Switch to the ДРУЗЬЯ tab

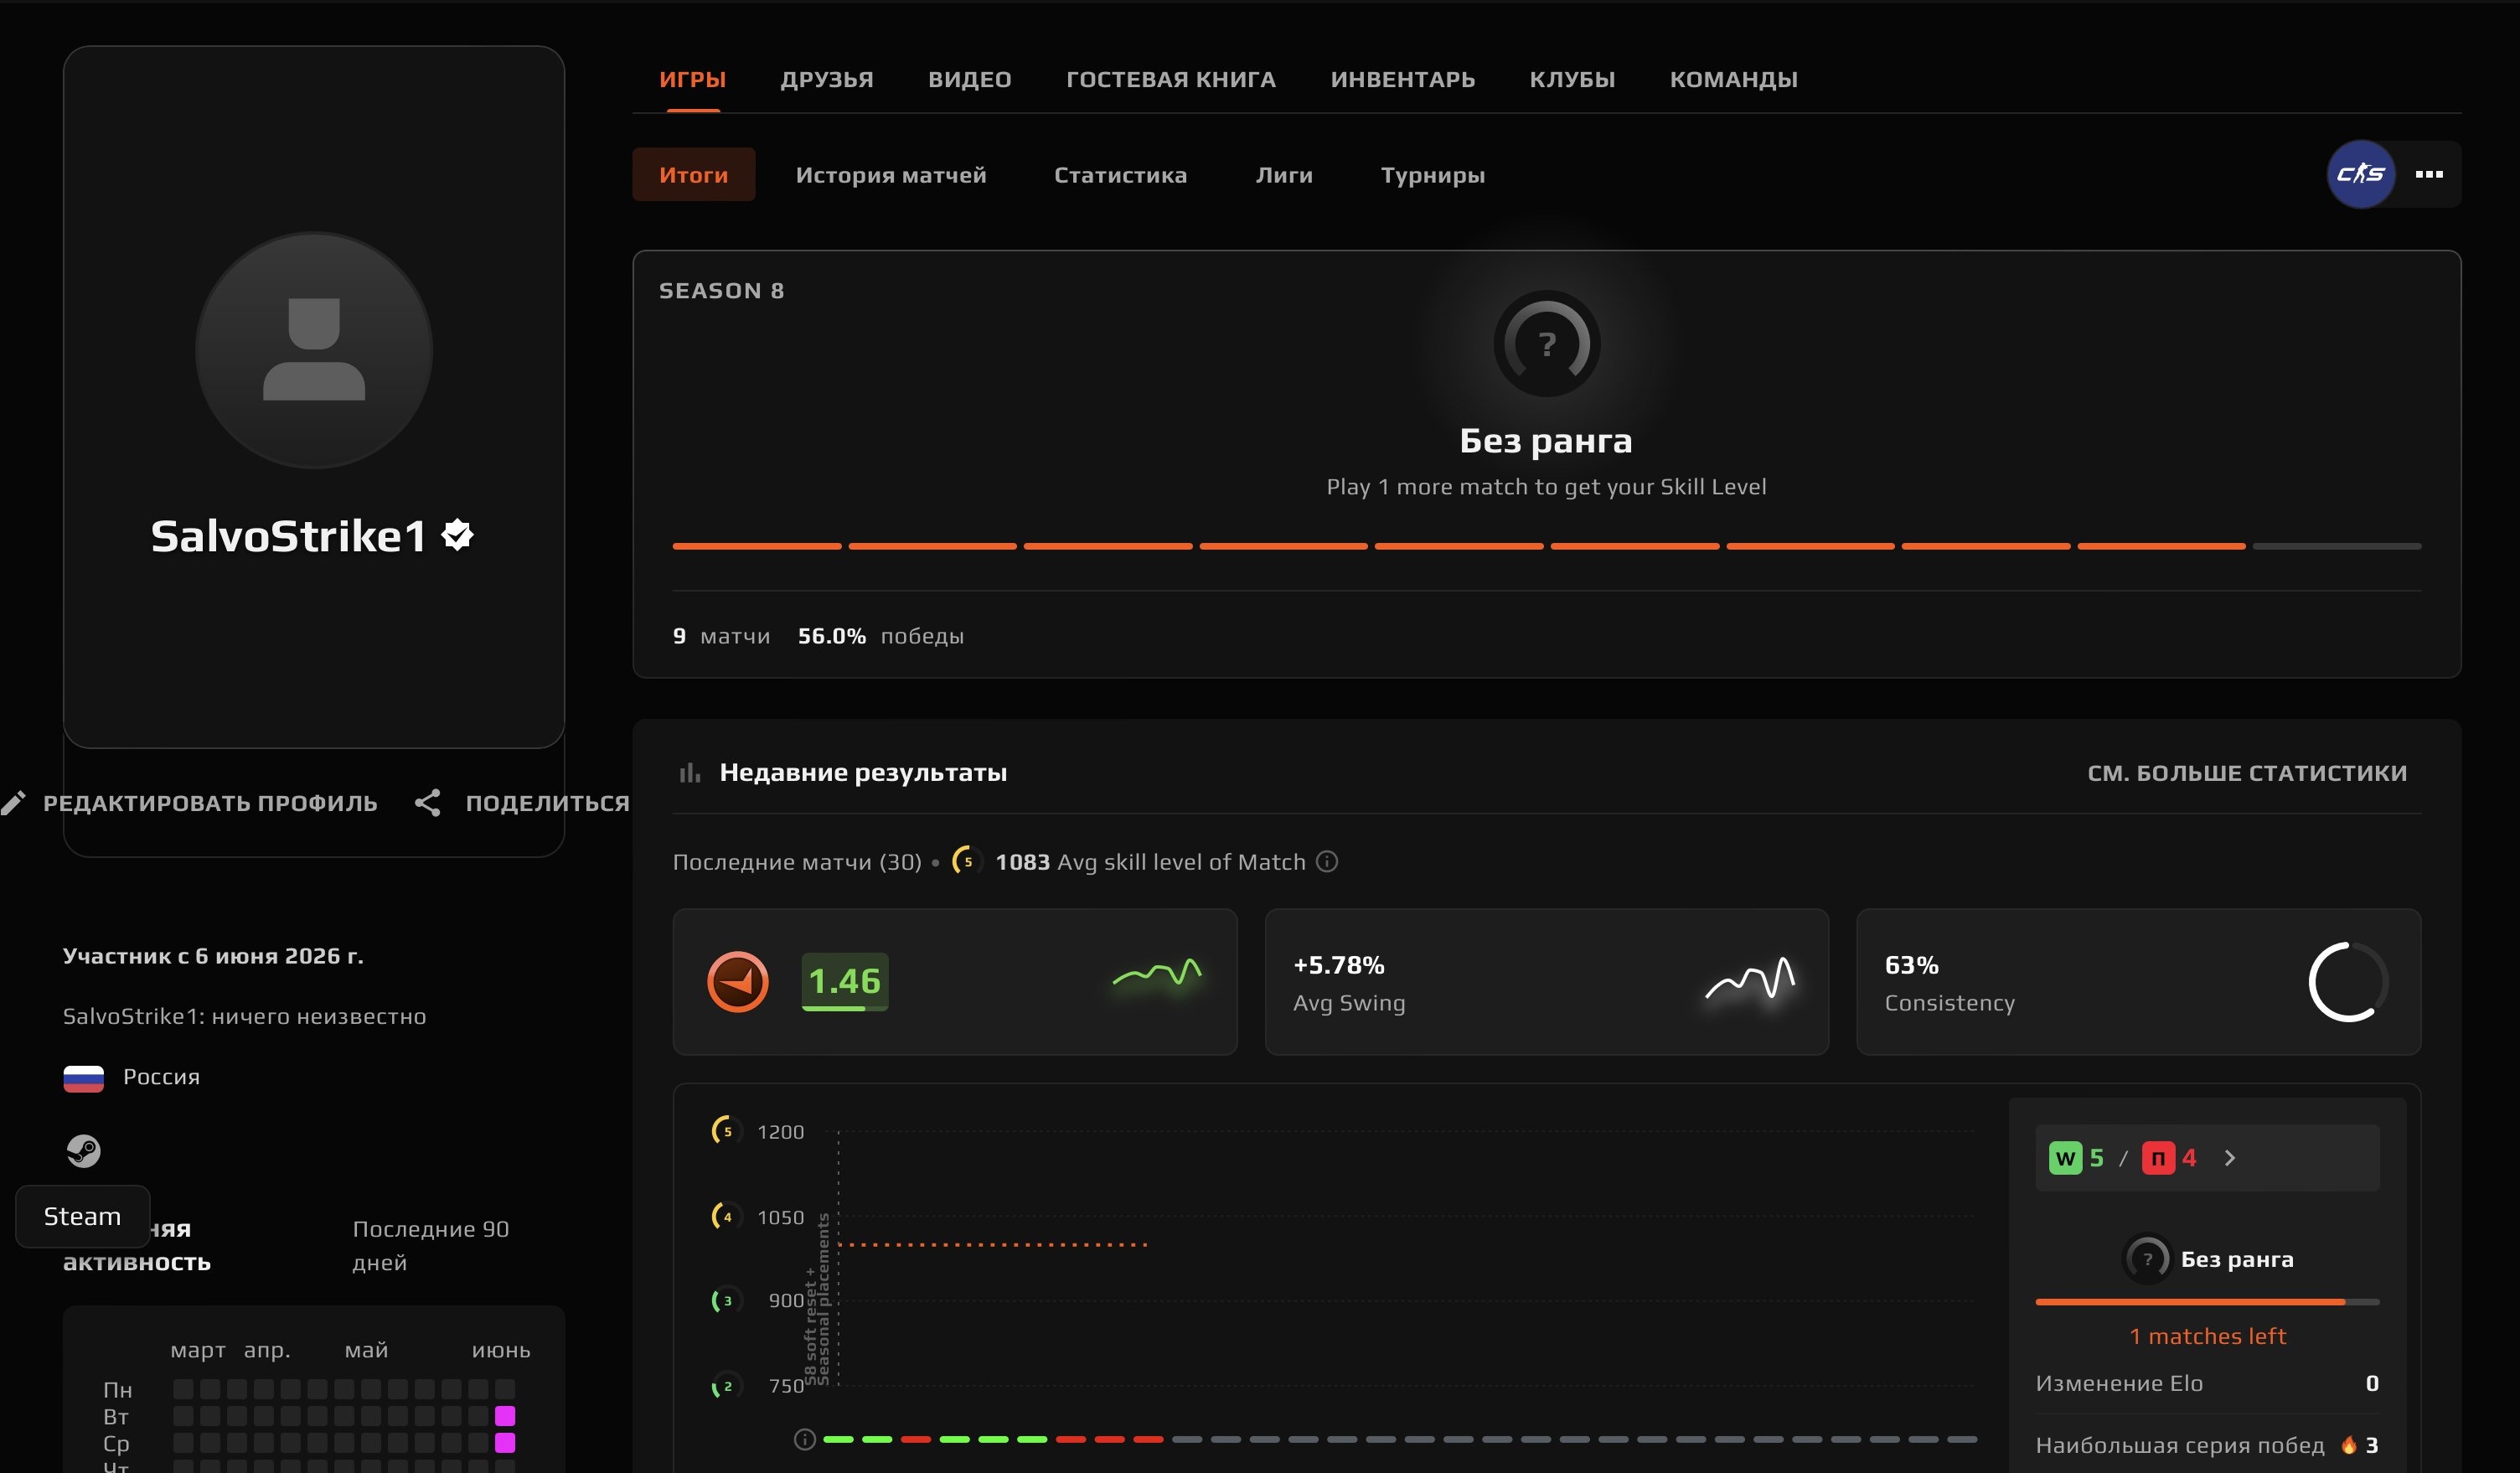point(826,79)
